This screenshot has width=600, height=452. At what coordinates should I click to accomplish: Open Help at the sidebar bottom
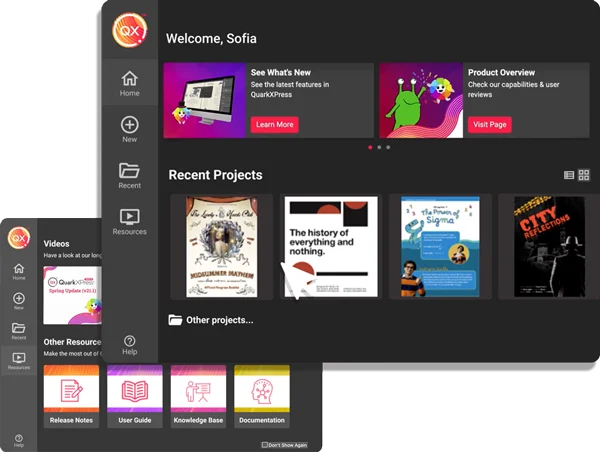pyautogui.click(x=129, y=345)
